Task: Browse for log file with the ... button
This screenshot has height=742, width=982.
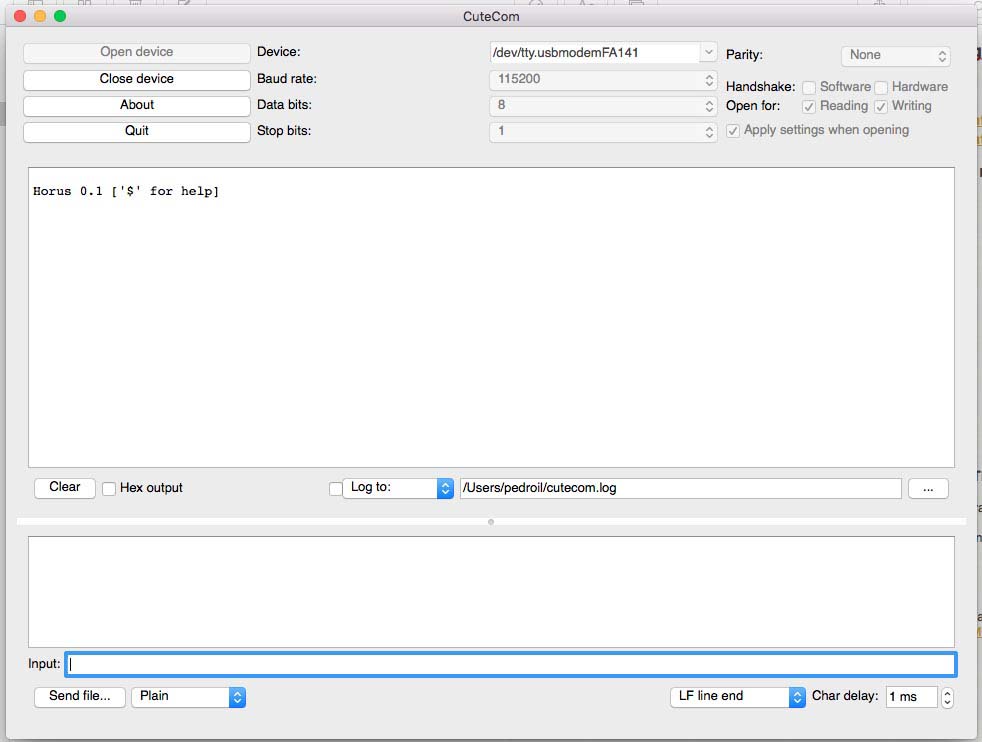Action: (928, 488)
